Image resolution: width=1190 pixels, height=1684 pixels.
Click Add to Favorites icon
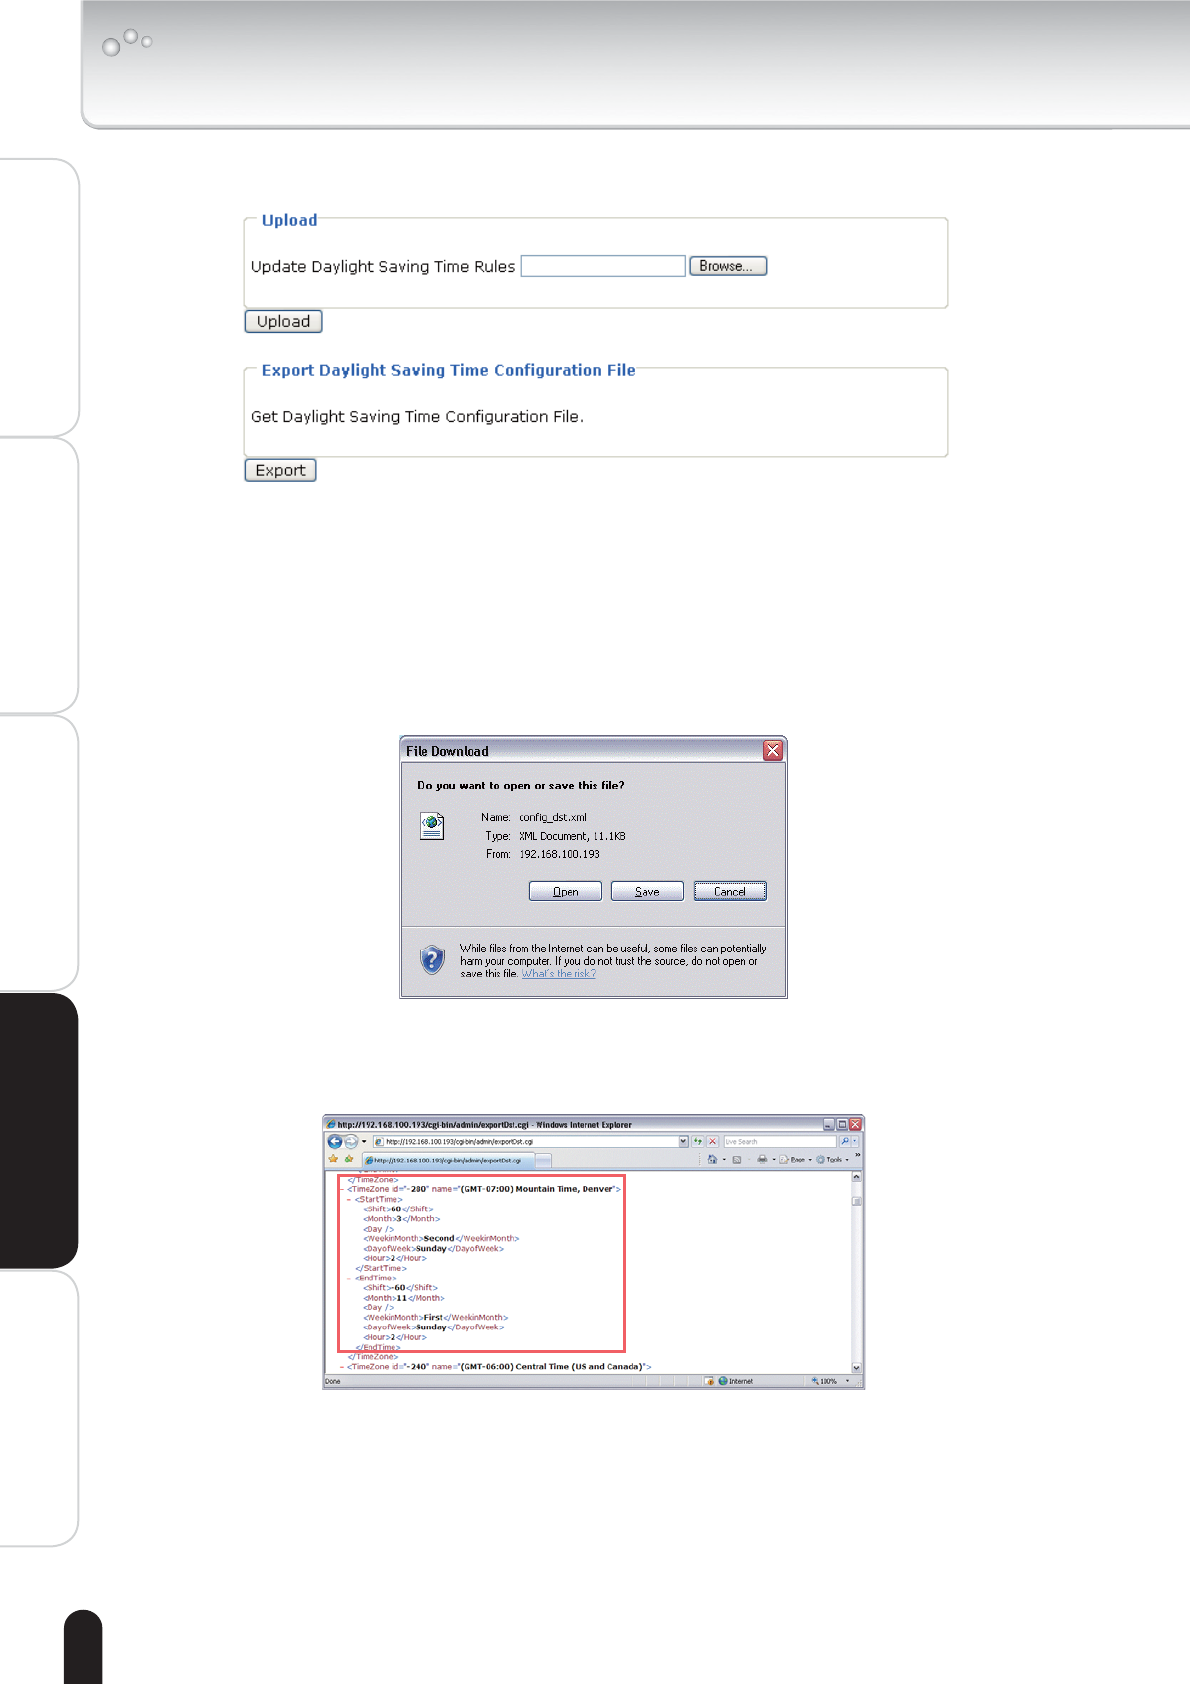point(348,1159)
